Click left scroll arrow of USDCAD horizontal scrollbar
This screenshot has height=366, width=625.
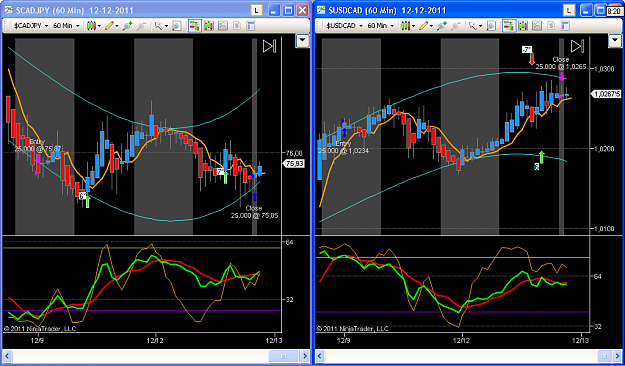point(320,356)
